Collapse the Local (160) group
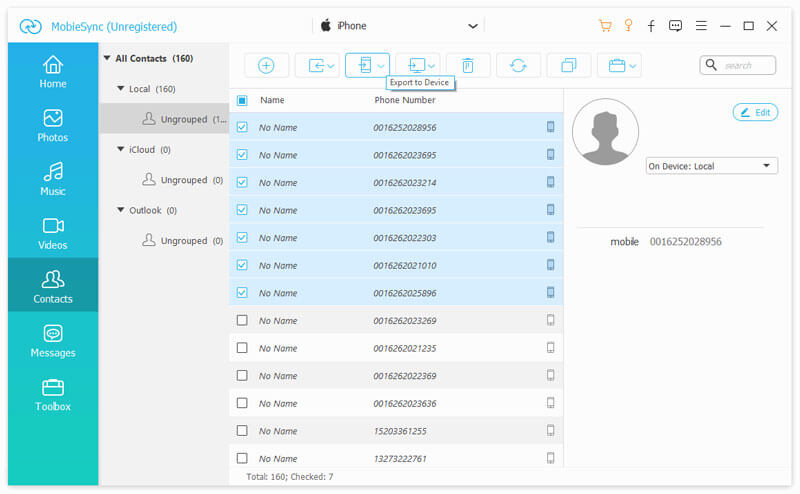Viewport: 800px width, 494px height. pos(121,88)
